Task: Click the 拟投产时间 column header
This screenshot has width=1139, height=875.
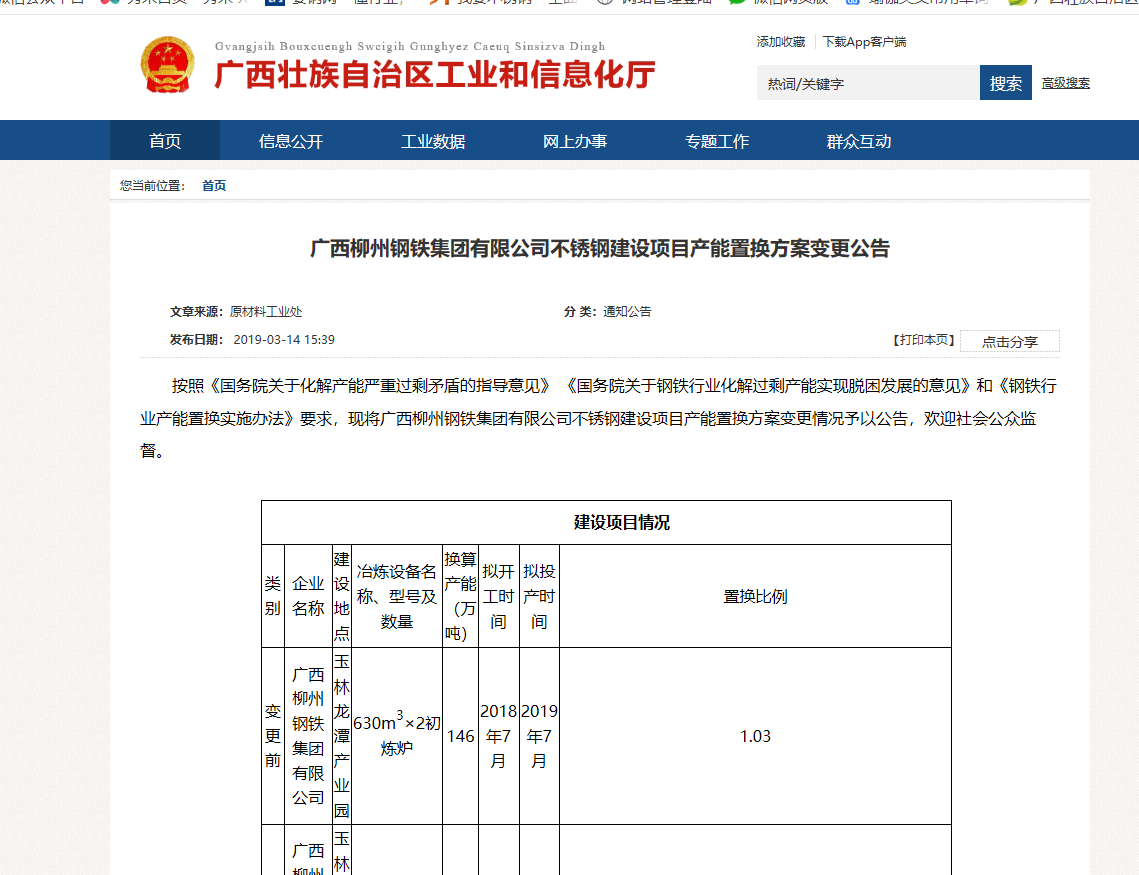Action: [539, 596]
